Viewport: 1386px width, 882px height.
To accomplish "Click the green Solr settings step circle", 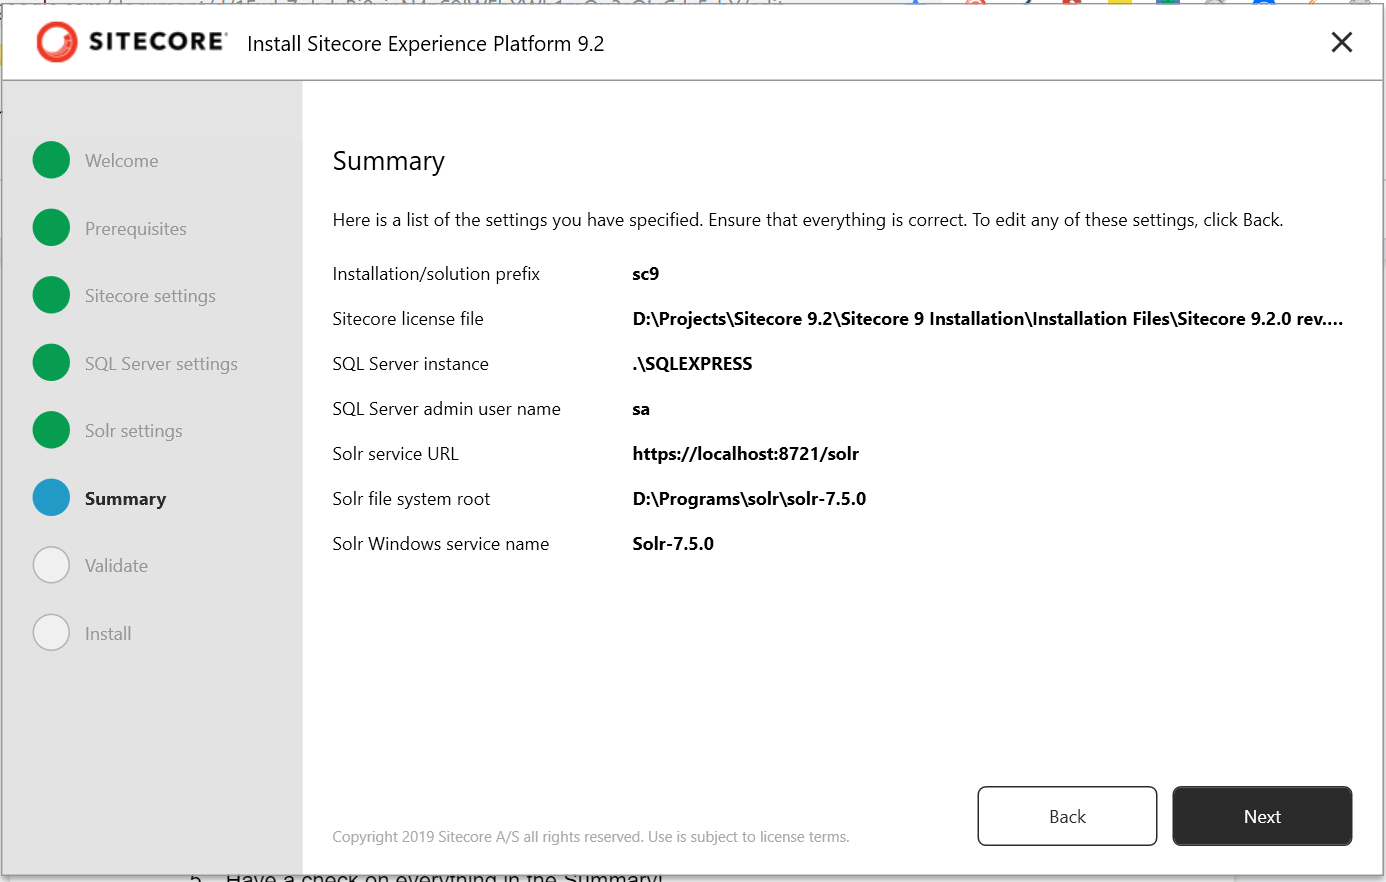I will (x=51, y=430).
